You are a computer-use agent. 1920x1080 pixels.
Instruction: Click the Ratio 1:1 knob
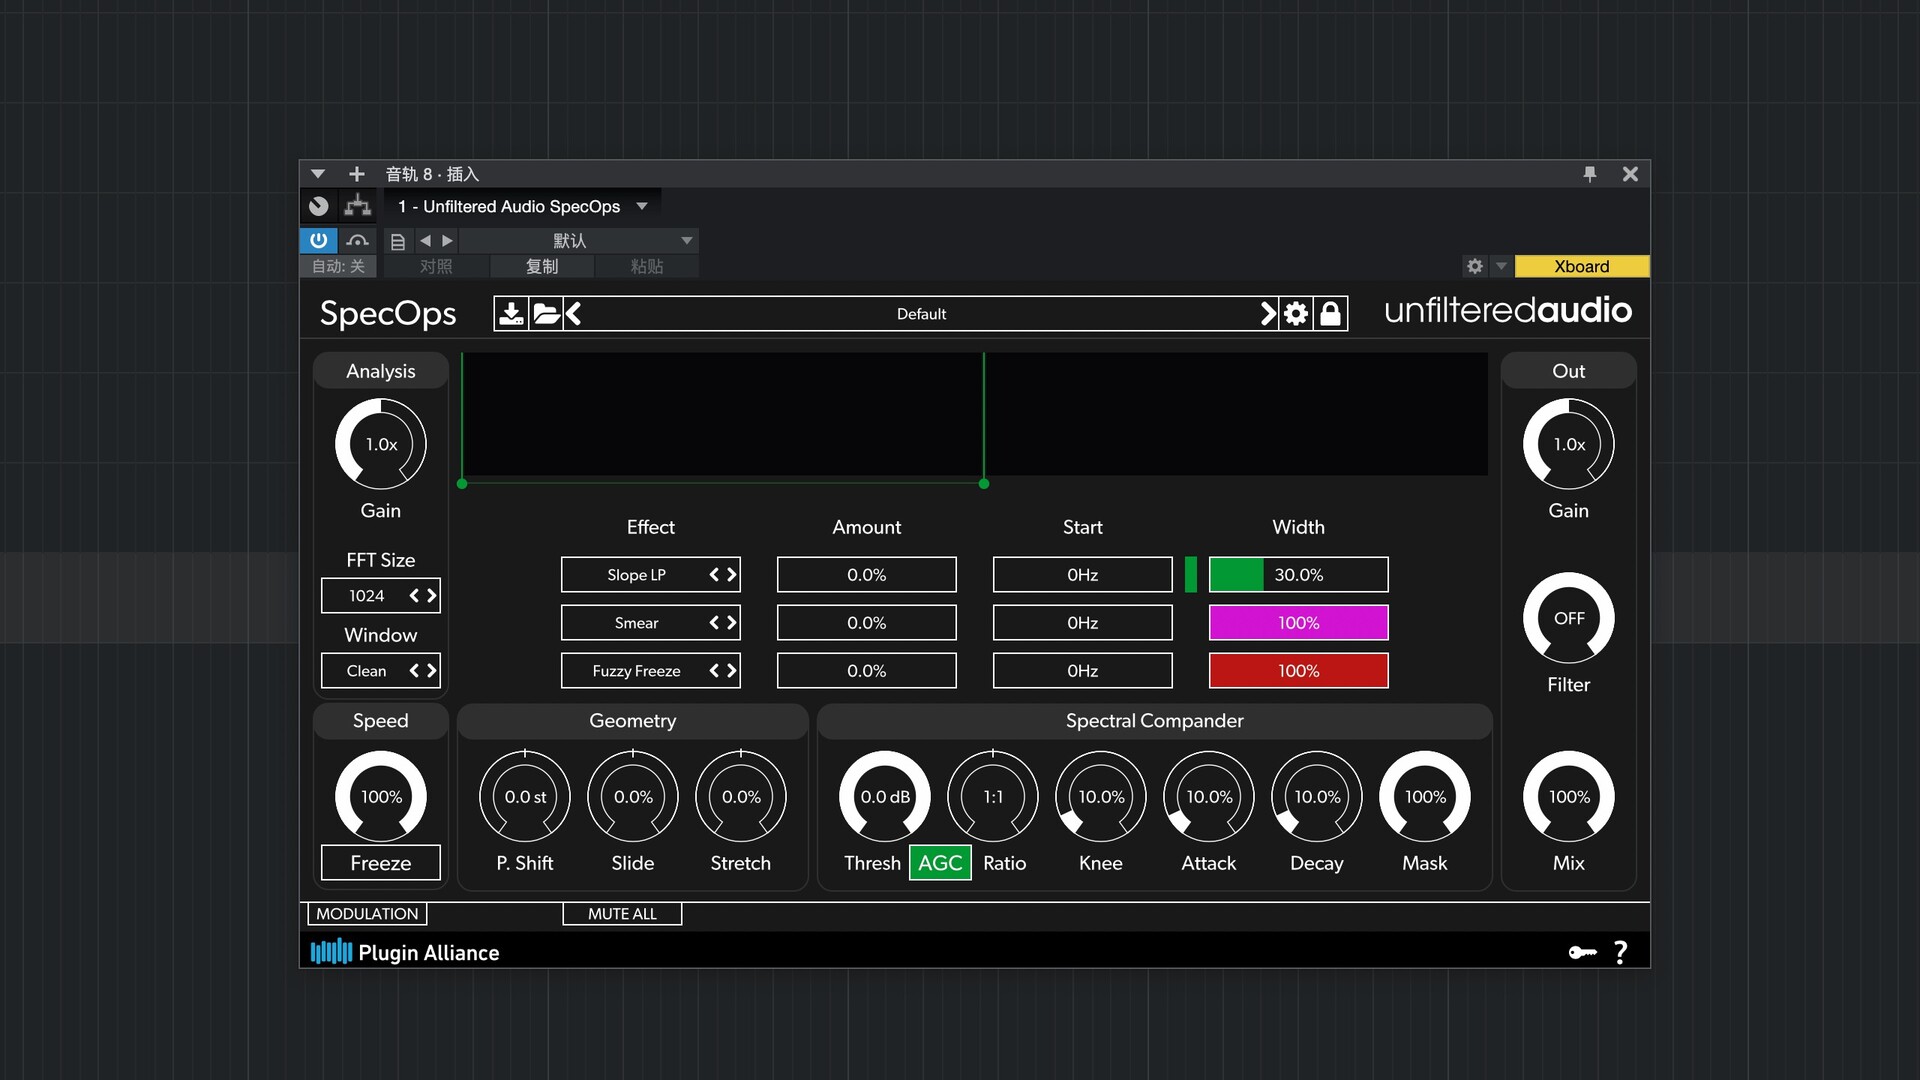click(x=993, y=797)
